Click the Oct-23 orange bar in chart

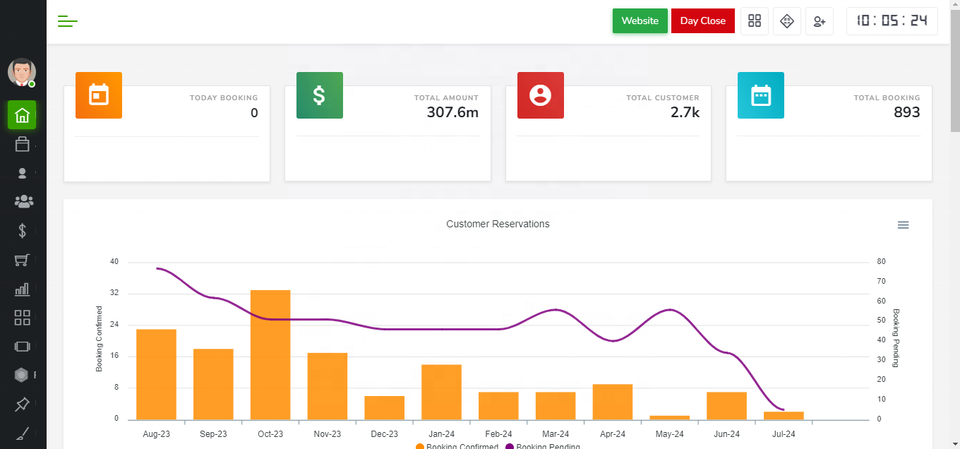click(x=270, y=354)
